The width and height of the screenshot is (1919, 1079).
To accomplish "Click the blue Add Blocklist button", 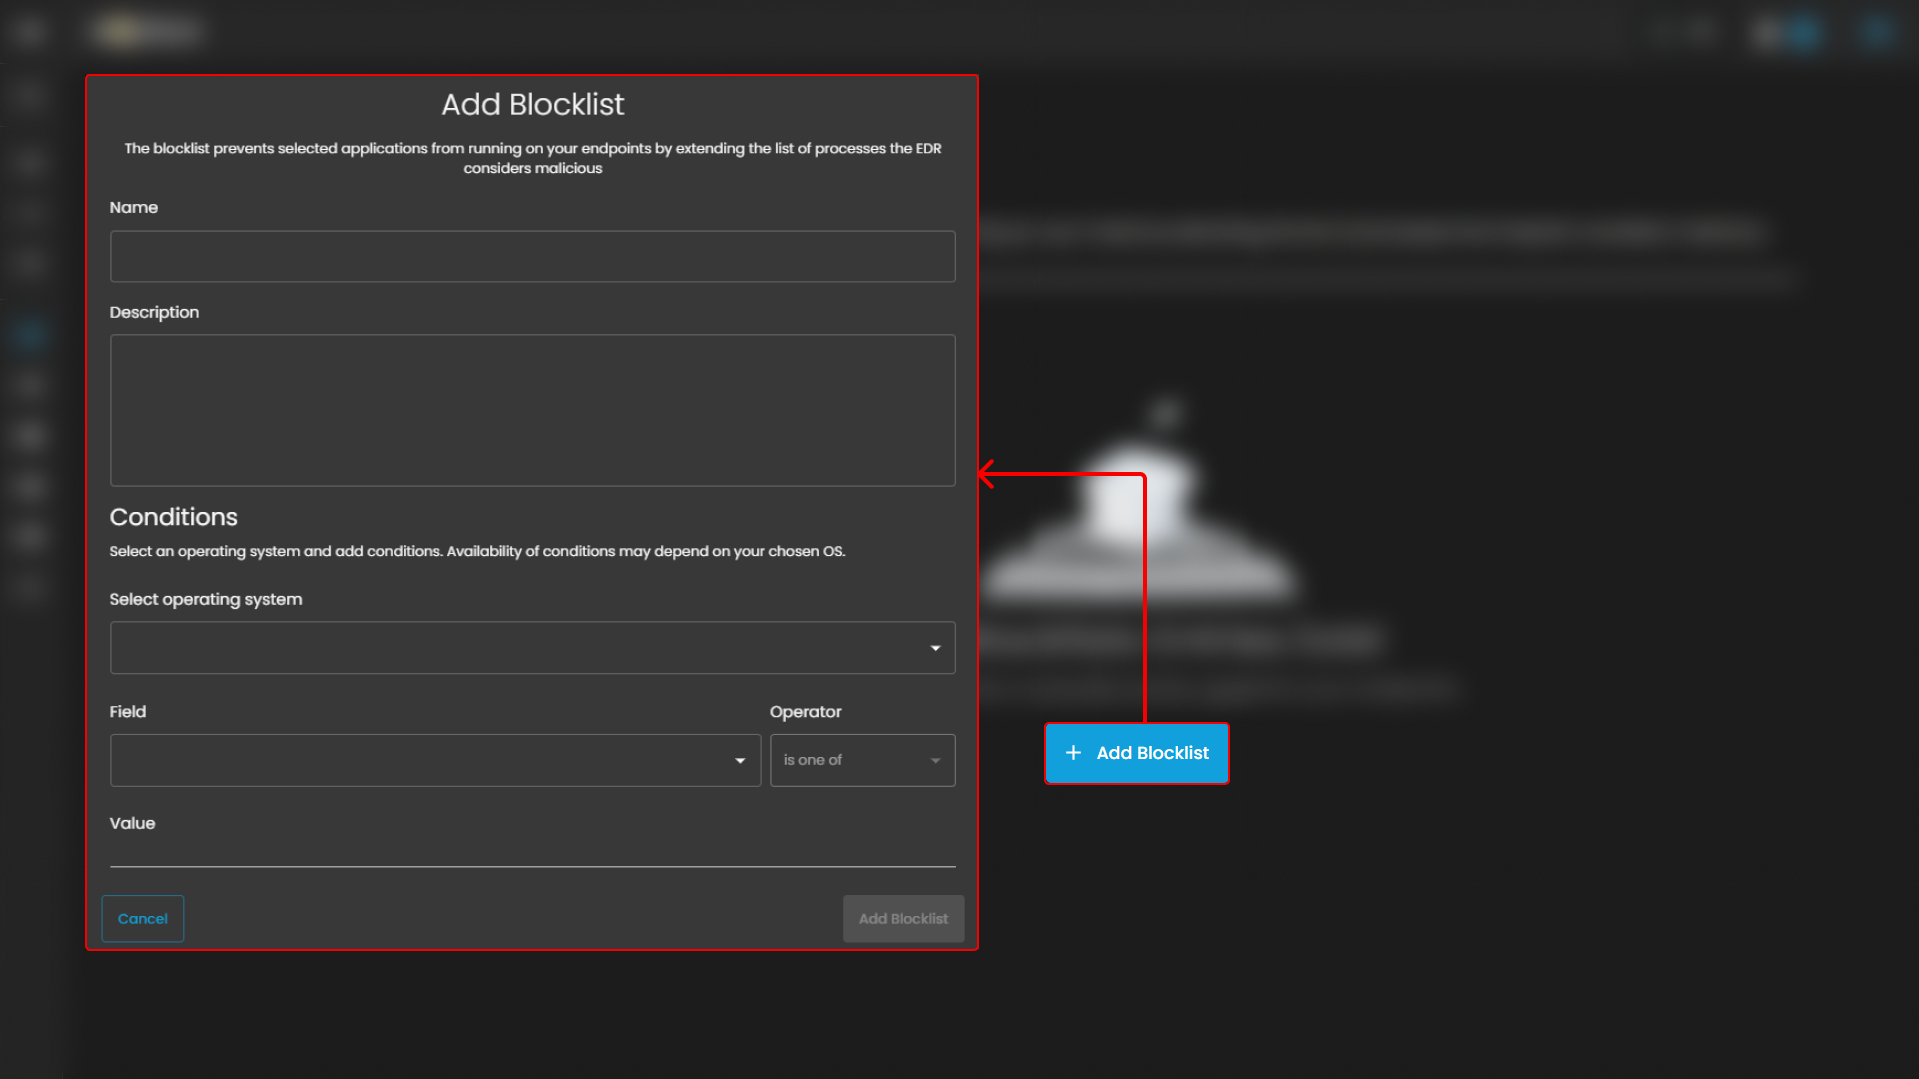I will 1136,753.
